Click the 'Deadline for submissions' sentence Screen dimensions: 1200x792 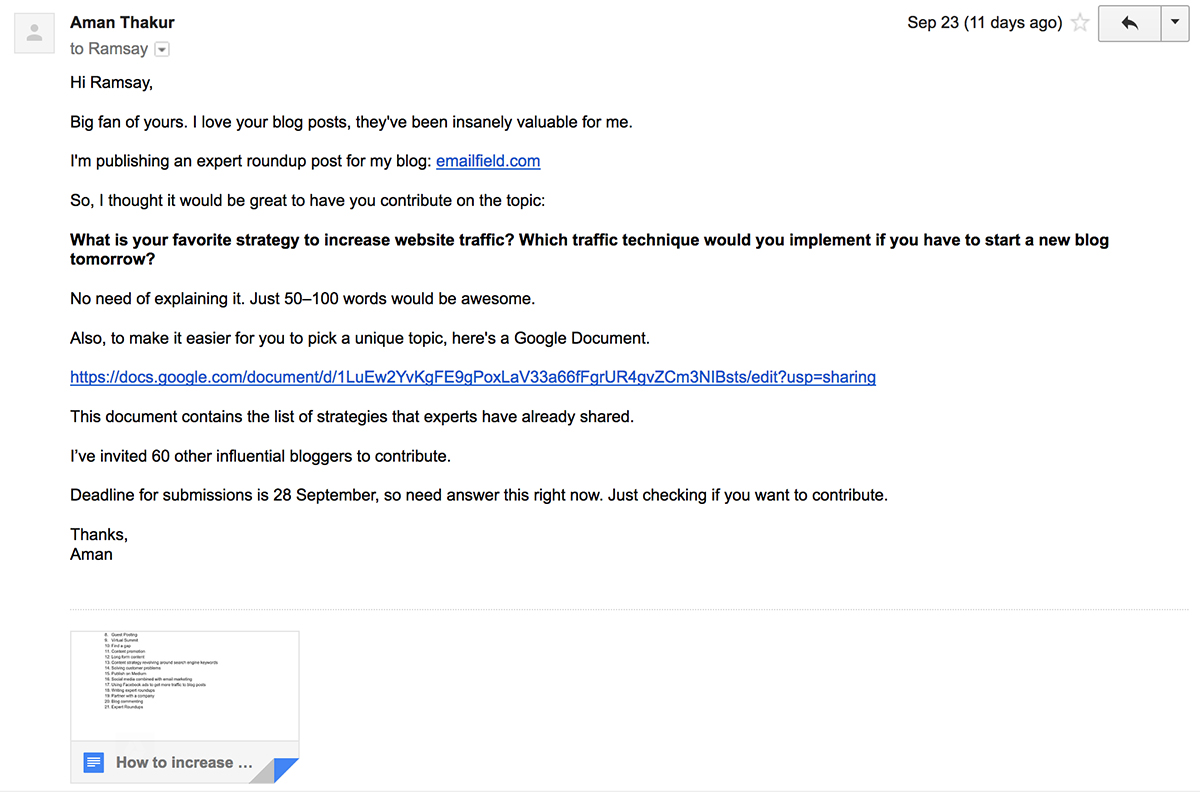point(479,495)
